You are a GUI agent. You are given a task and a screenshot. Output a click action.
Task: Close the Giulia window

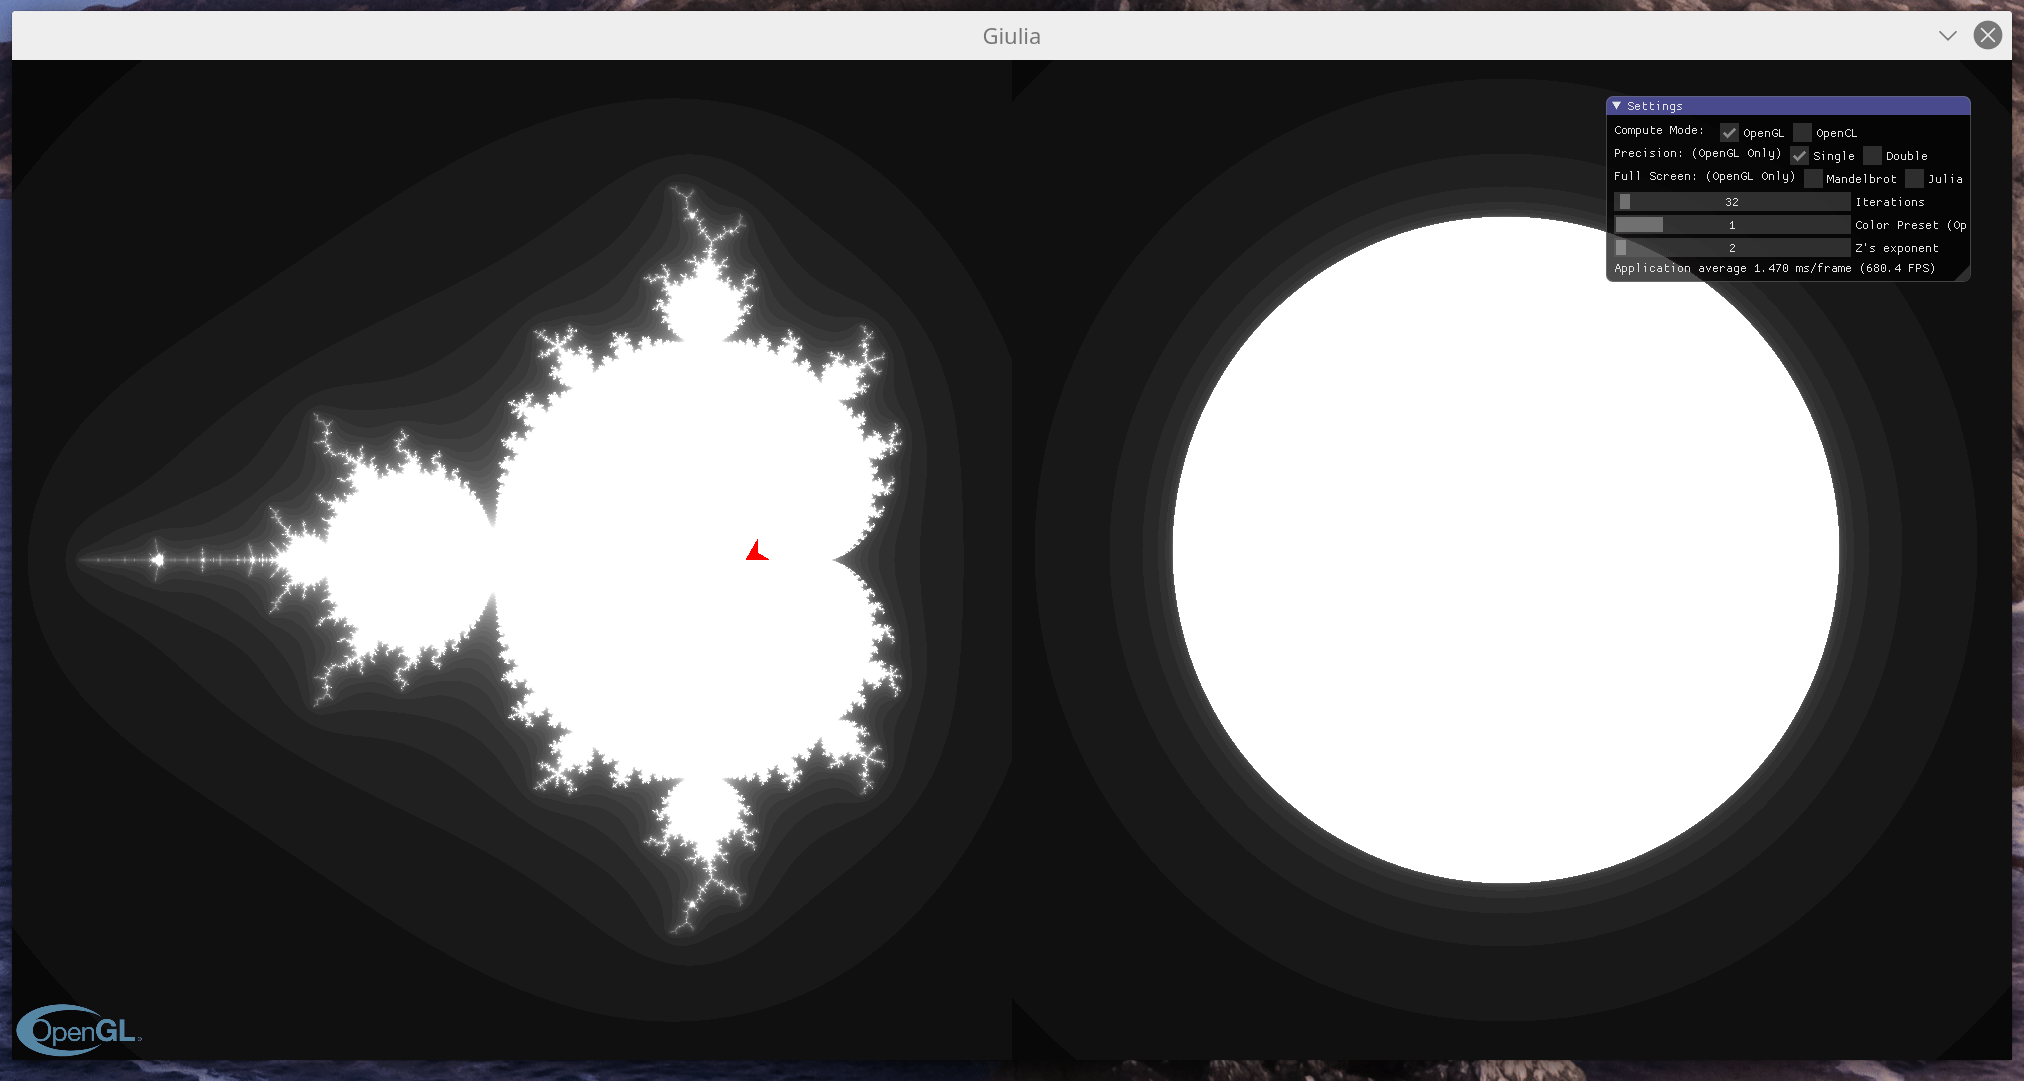point(1987,36)
